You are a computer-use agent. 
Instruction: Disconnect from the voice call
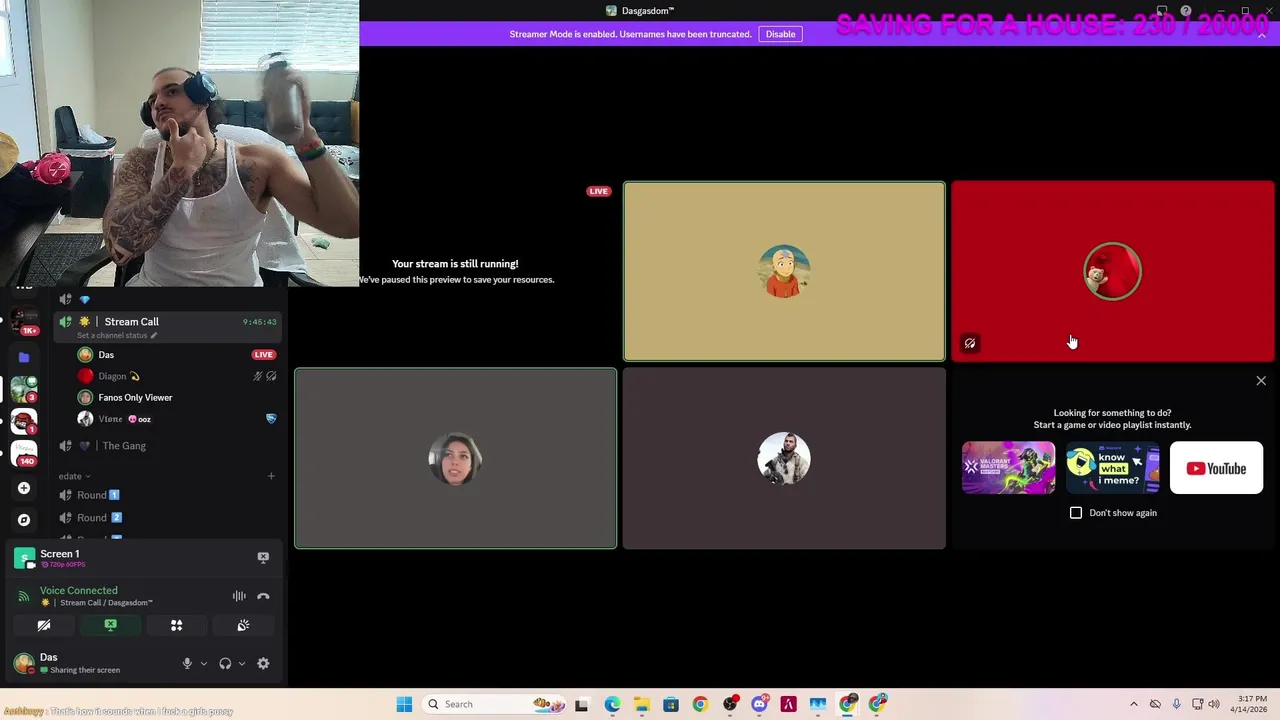(263, 597)
